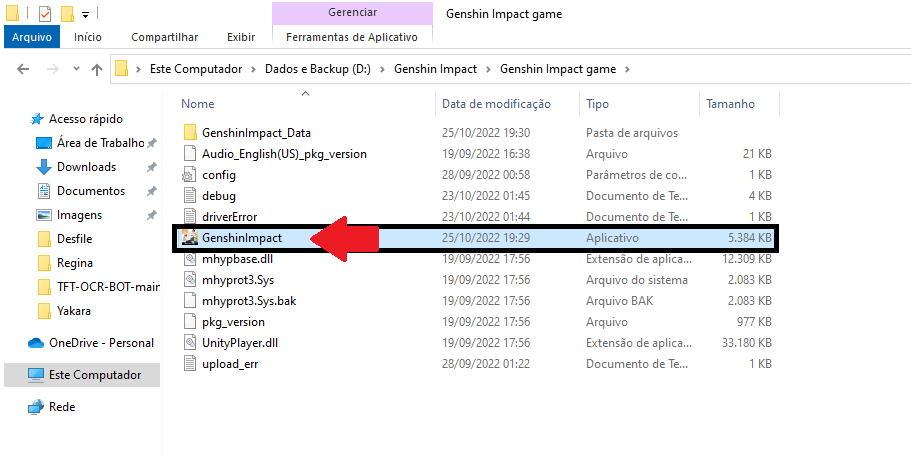
Task: Click the 977 KB size value
Action: (x=752, y=322)
